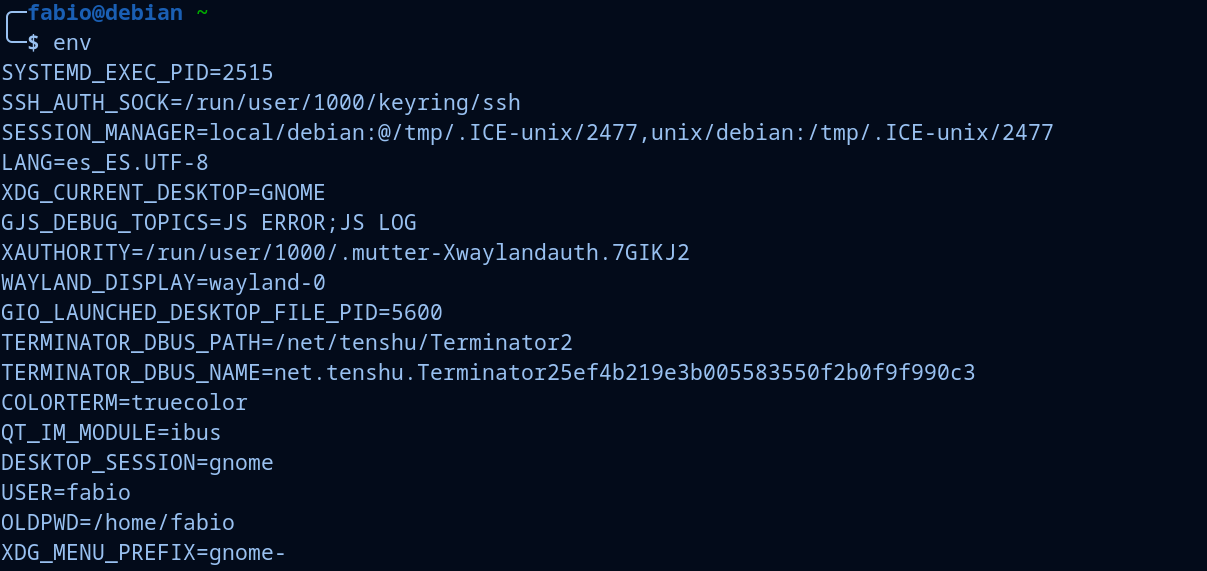Screen dimensions: 1207x571
Task: Click the XAUTHORITY mutter-Xwaylandauth line
Action: pyautogui.click(x=345, y=253)
